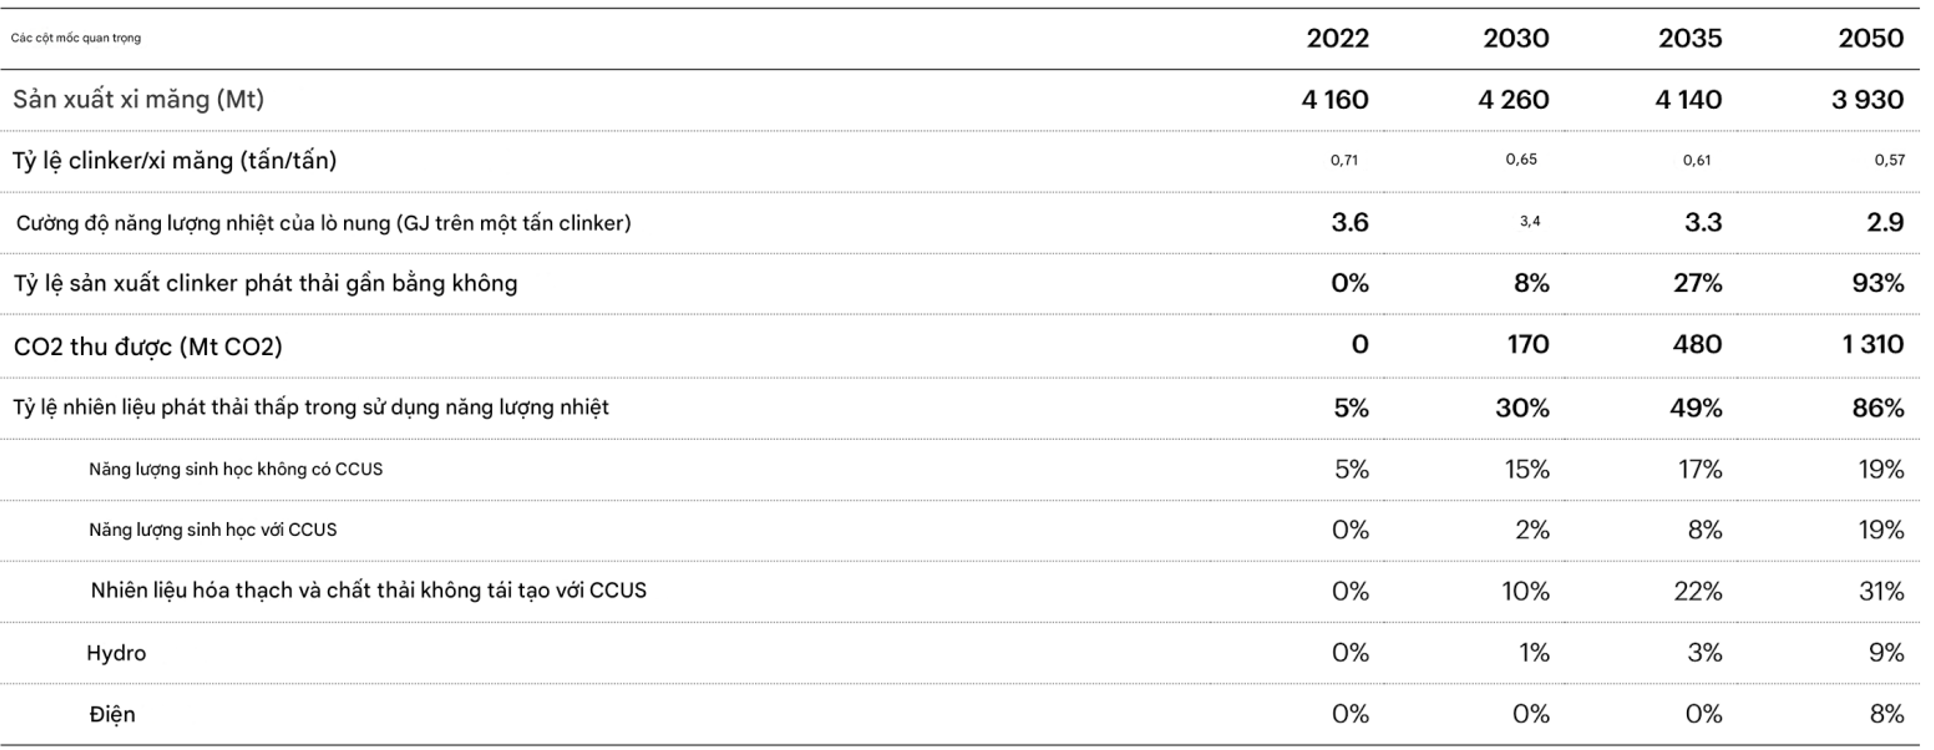
Task: Click 'Năng lượng sinh học không có CCUS' row
Action: (x=960, y=469)
